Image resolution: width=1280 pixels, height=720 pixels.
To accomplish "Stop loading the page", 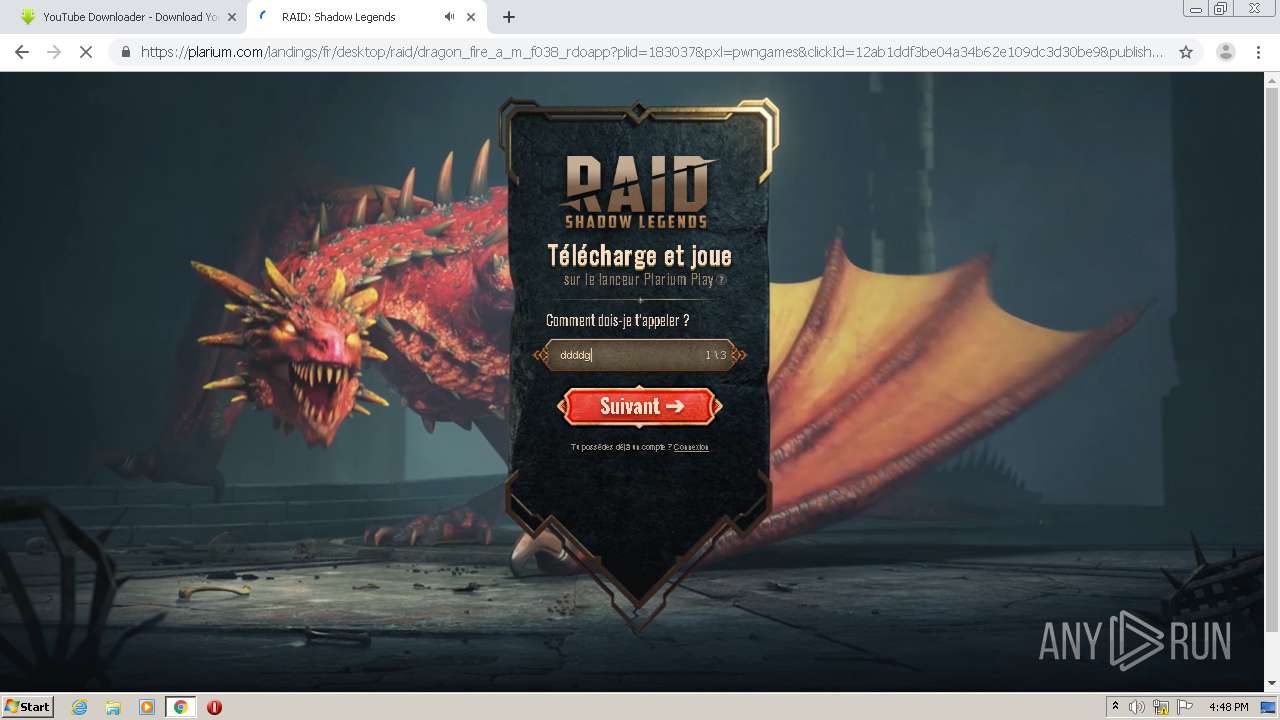I will pyautogui.click(x=86, y=52).
